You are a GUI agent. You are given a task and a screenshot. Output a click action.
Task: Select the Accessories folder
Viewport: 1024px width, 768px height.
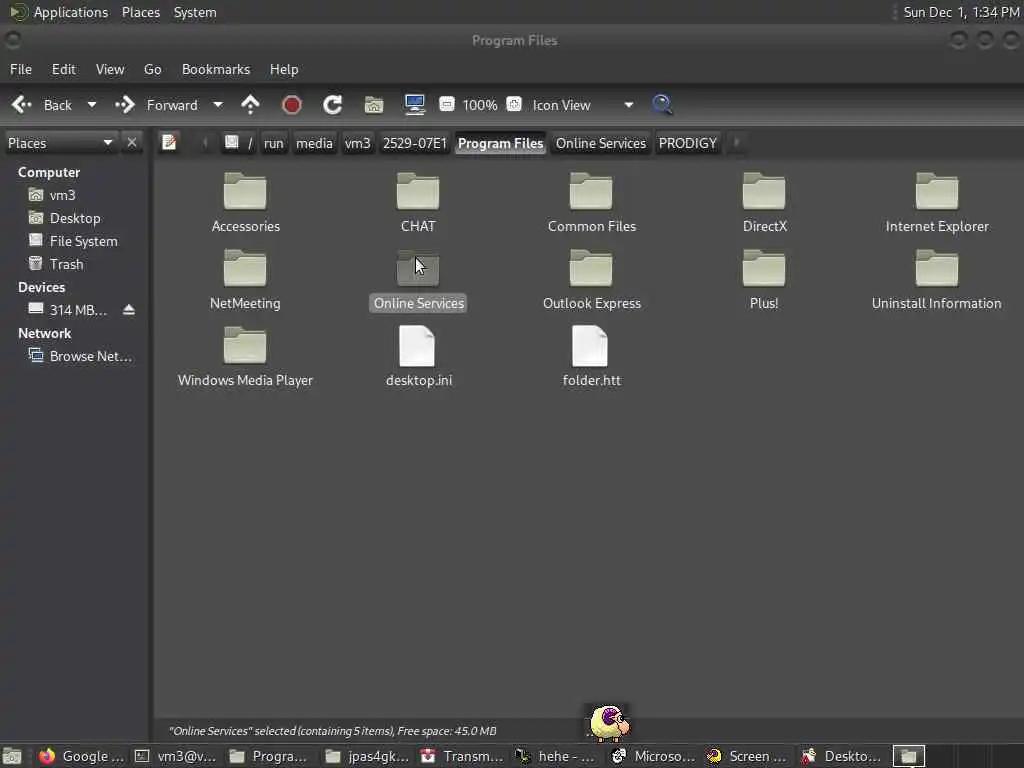pyautogui.click(x=245, y=203)
